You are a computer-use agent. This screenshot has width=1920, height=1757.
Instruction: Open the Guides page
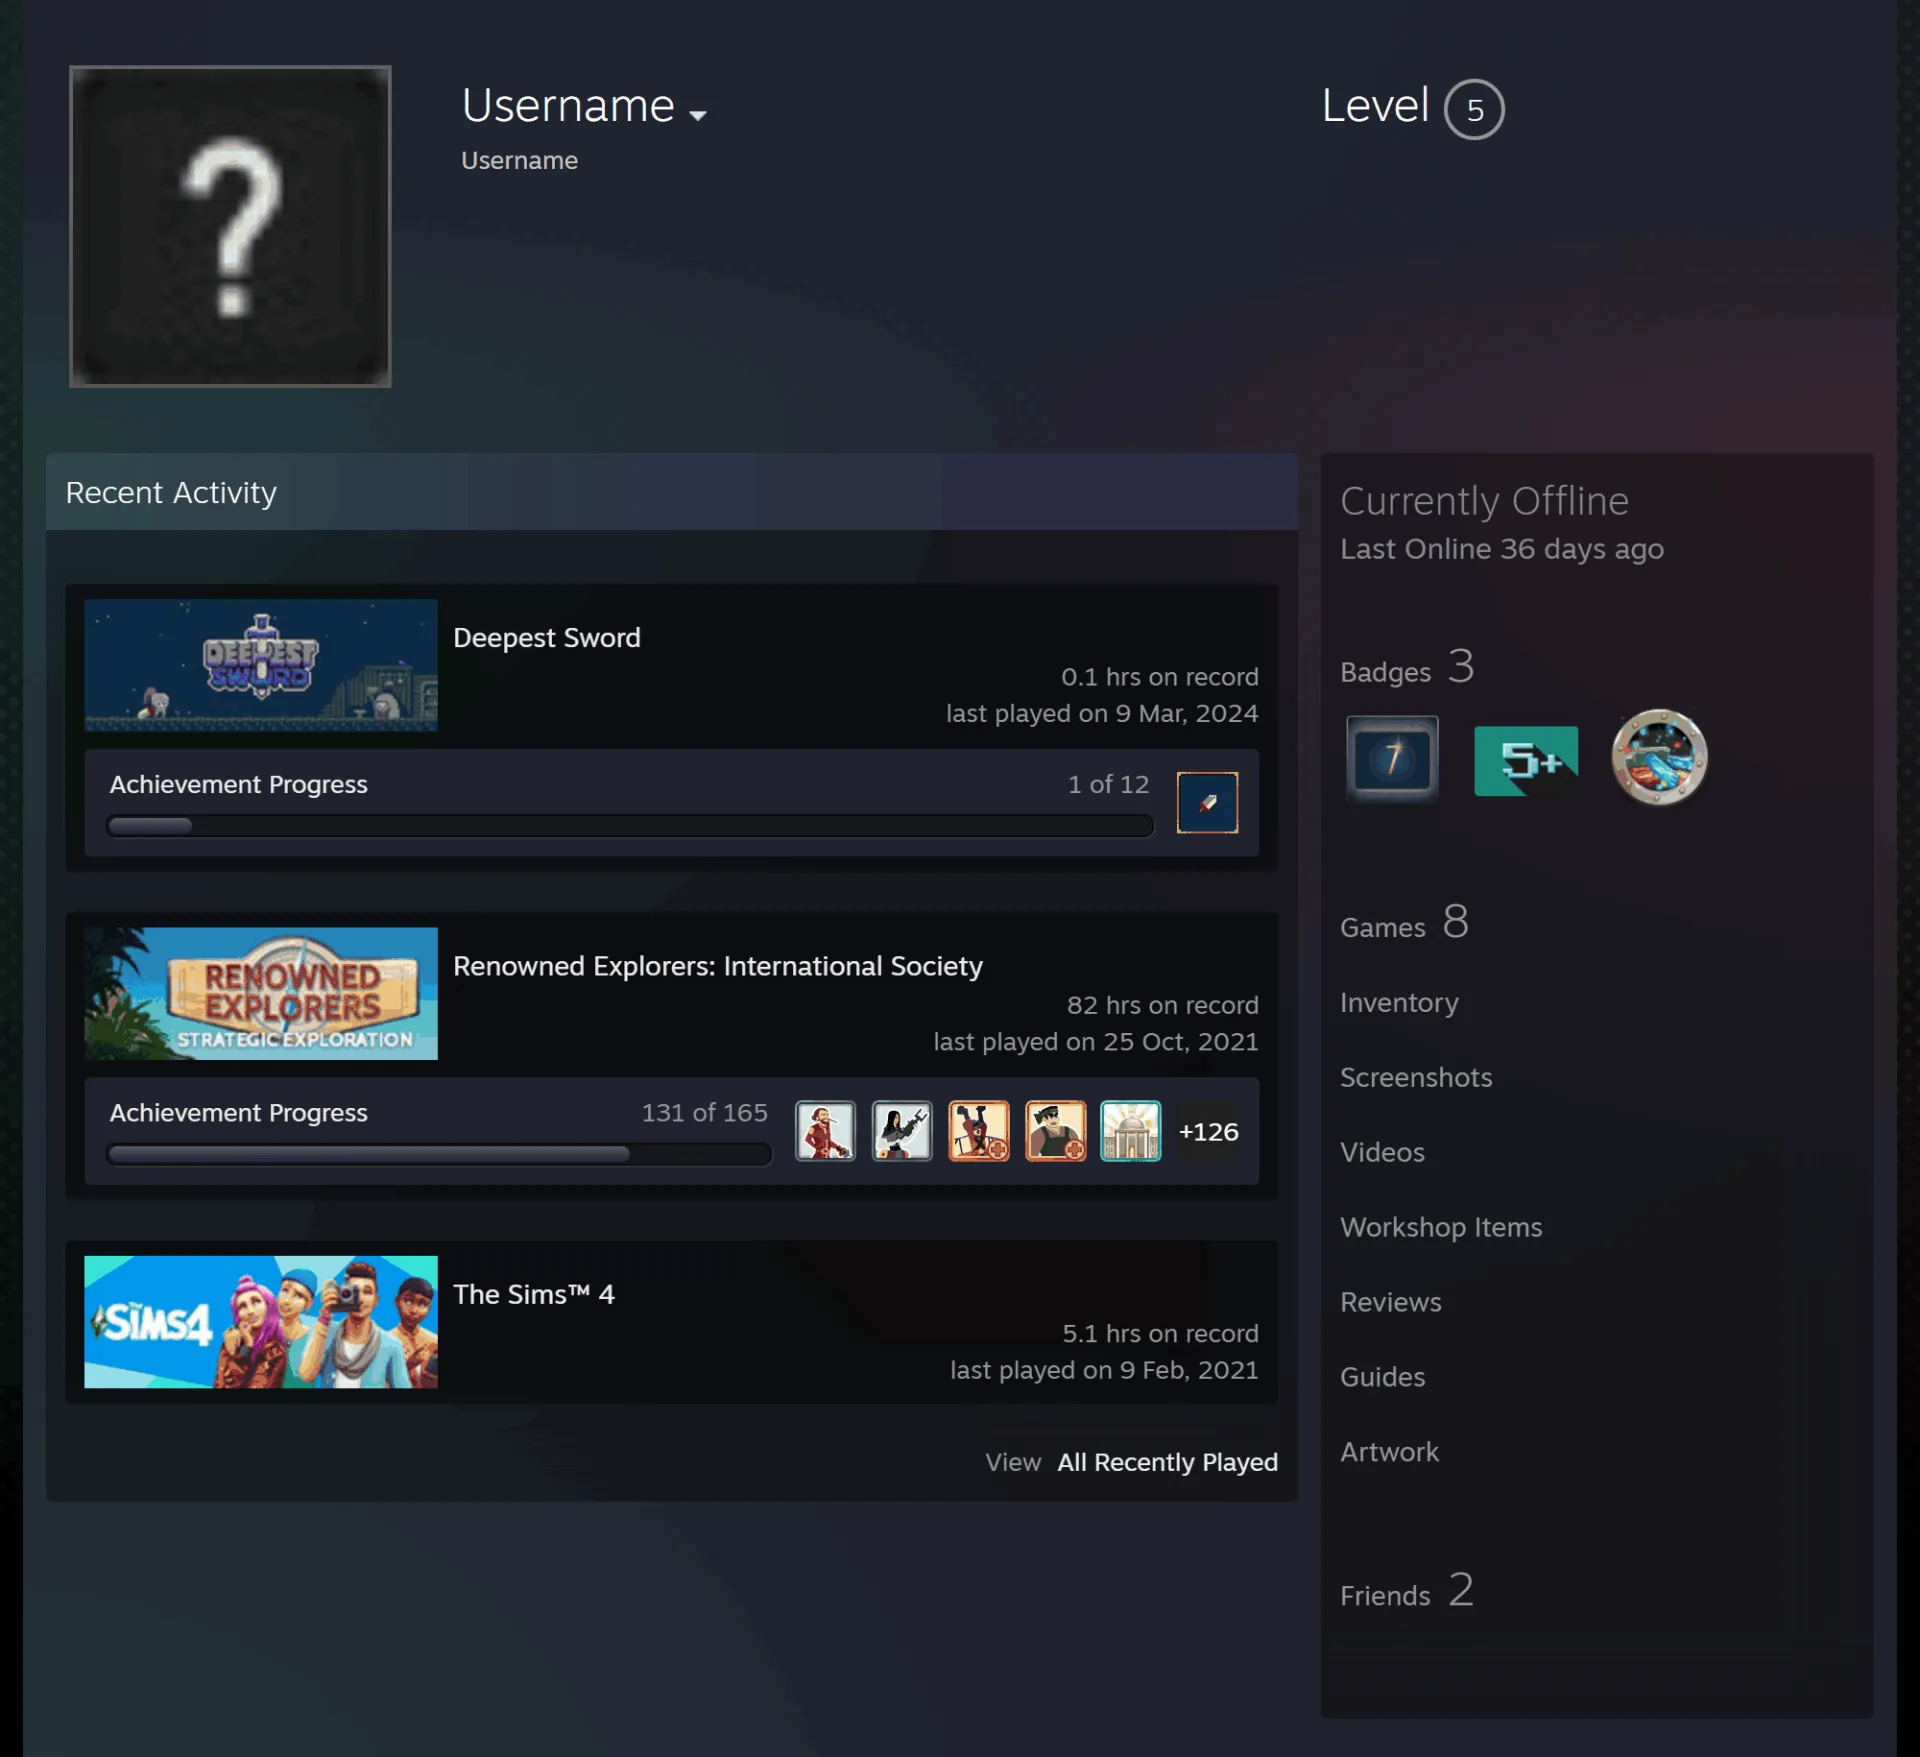point(1382,1377)
